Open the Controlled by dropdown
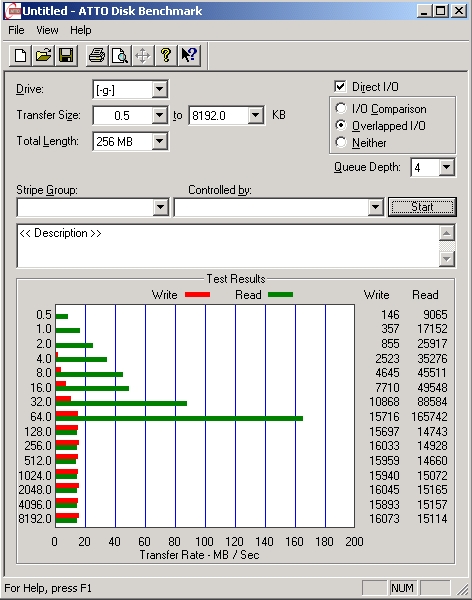 click(x=375, y=207)
